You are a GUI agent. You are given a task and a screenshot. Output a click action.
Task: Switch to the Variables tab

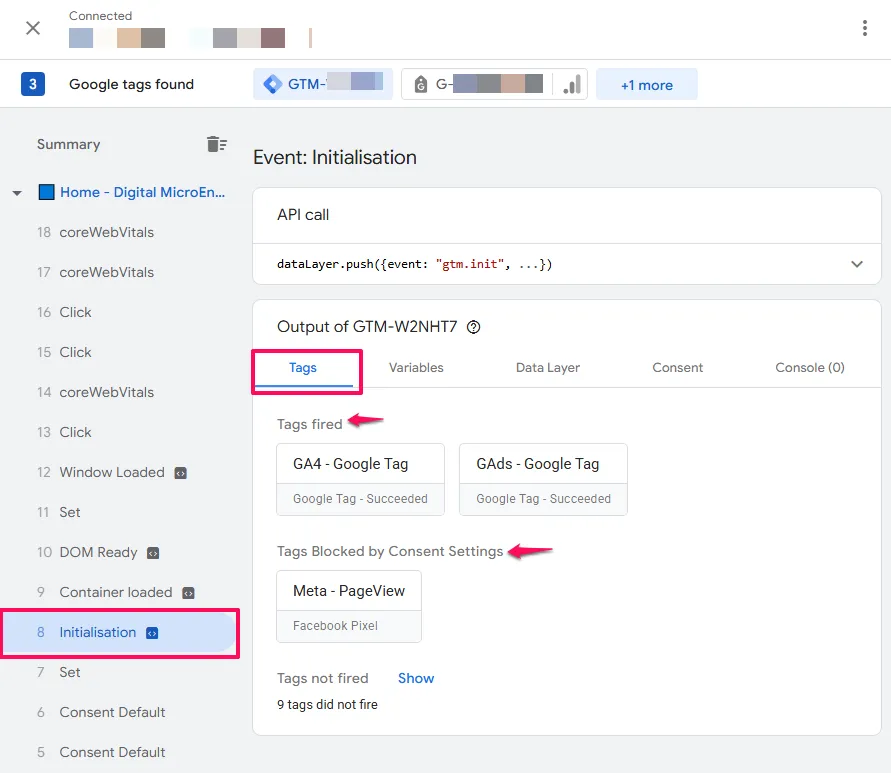coord(416,367)
